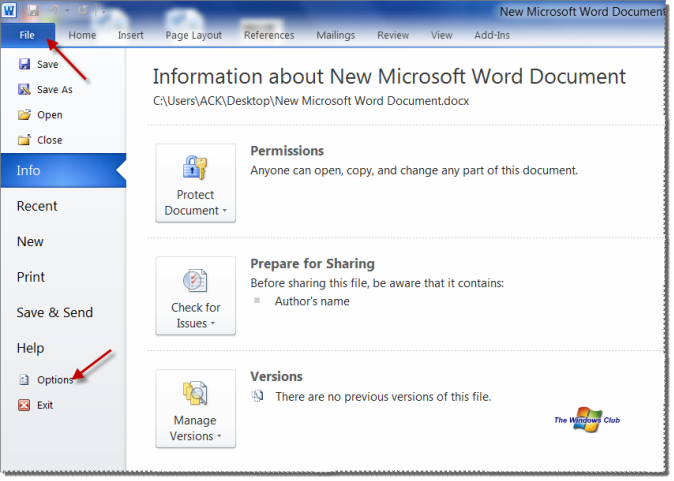This screenshot has height=481, width=674.
Task: Open the Help section
Action: [x=30, y=348]
